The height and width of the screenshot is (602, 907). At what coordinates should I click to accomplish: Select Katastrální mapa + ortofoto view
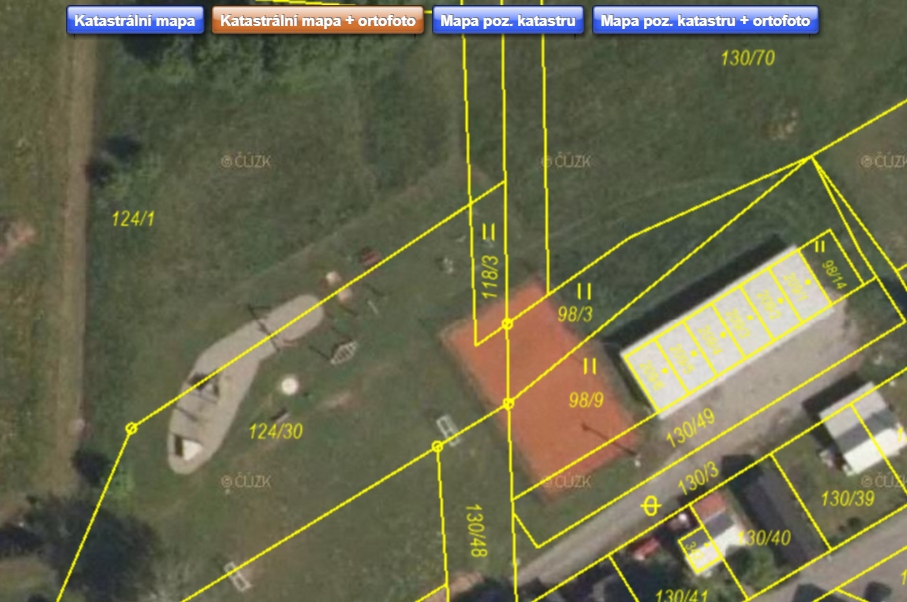tap(317, 21)
